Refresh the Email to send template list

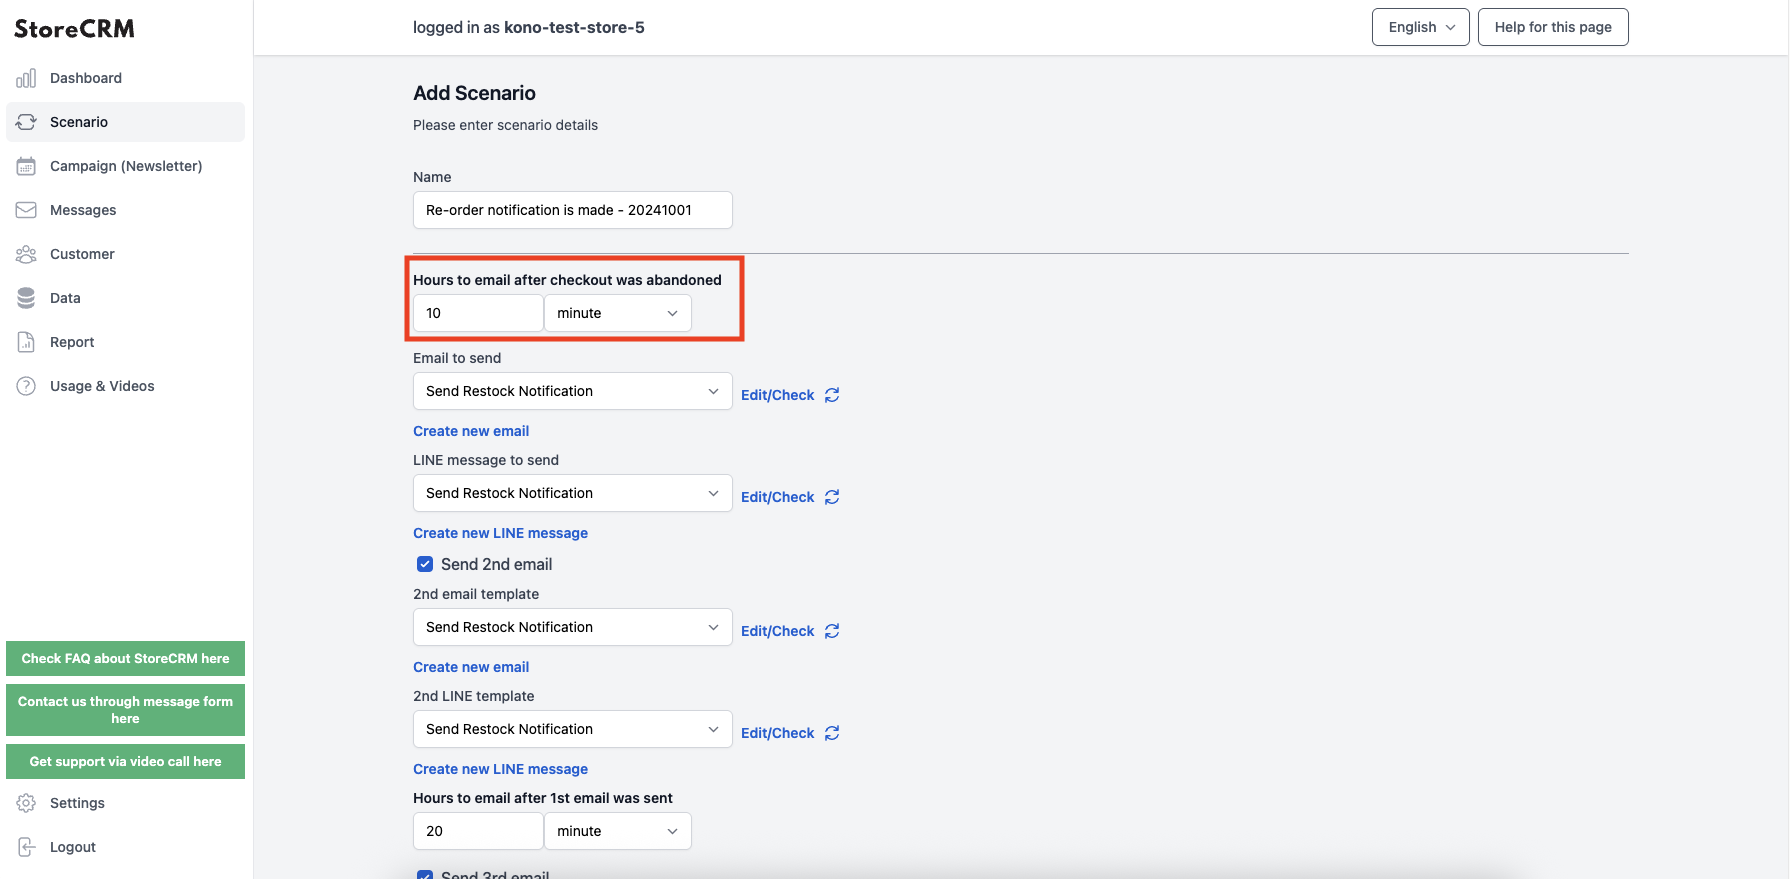point(832,395)
